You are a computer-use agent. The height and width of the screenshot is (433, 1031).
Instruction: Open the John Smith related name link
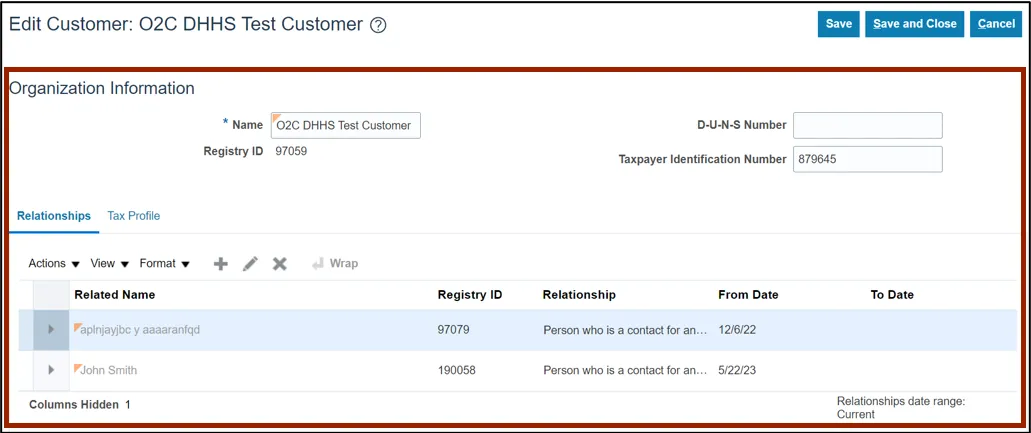(108, 370)
